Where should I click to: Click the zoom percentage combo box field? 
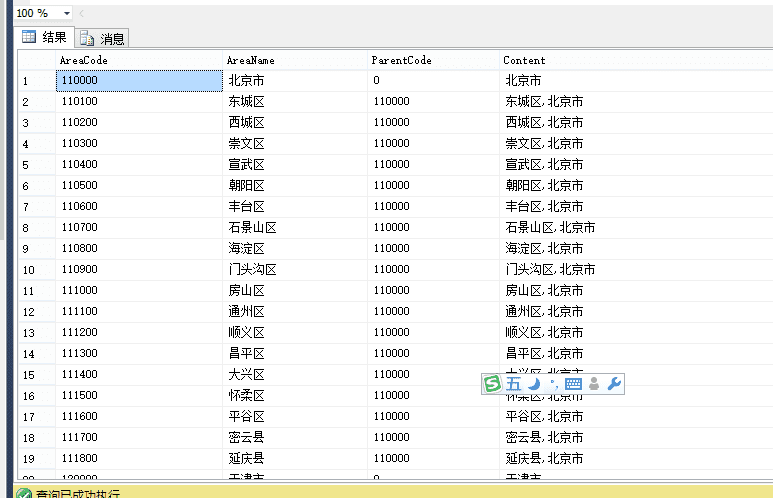click(43, 13)
